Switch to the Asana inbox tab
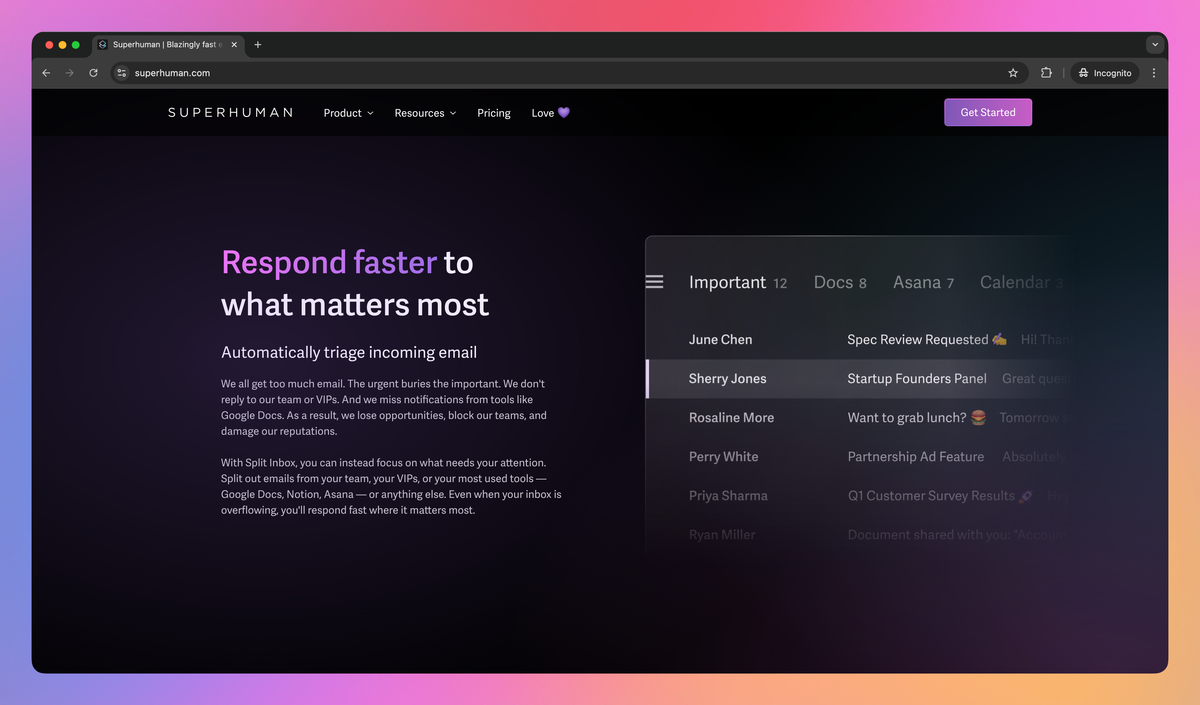The width and height of the screenshot is (1200, 705). [923, 282]
